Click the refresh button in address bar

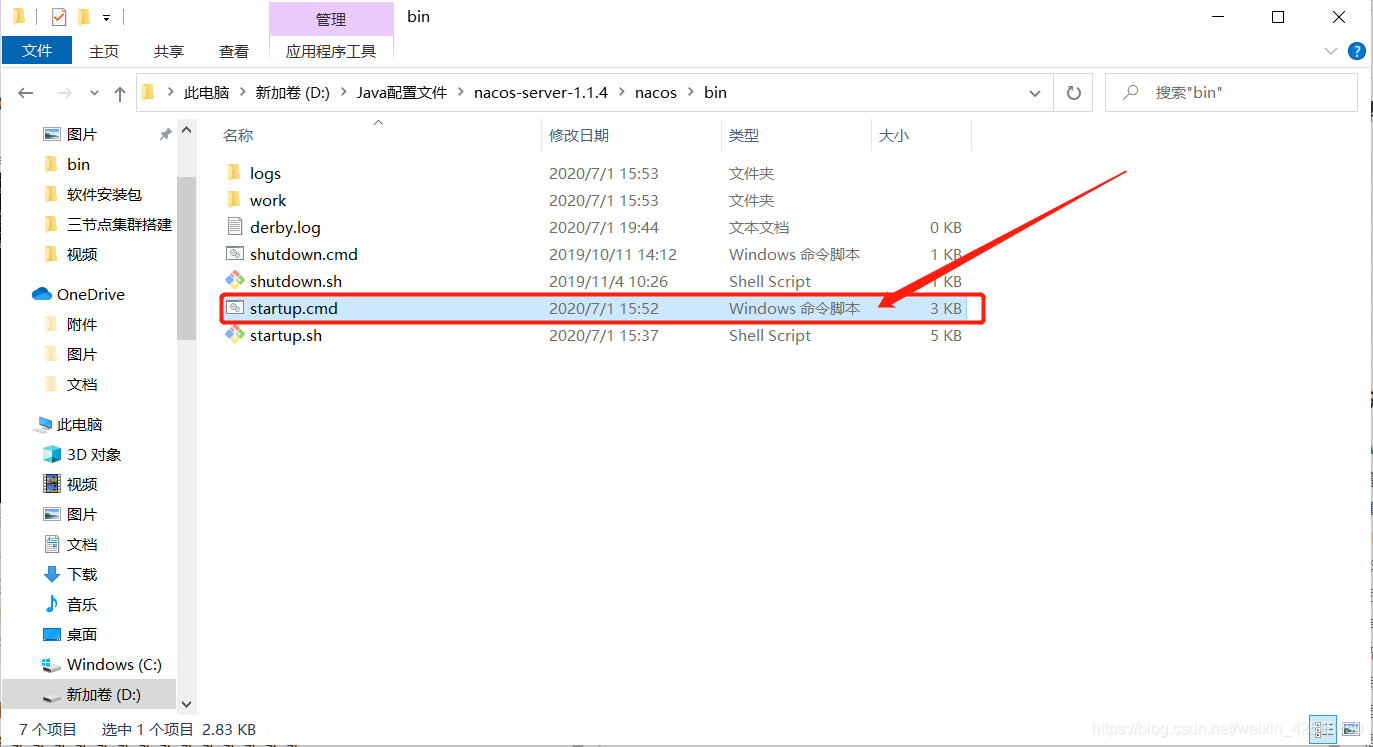click(x=1074, y=93)
